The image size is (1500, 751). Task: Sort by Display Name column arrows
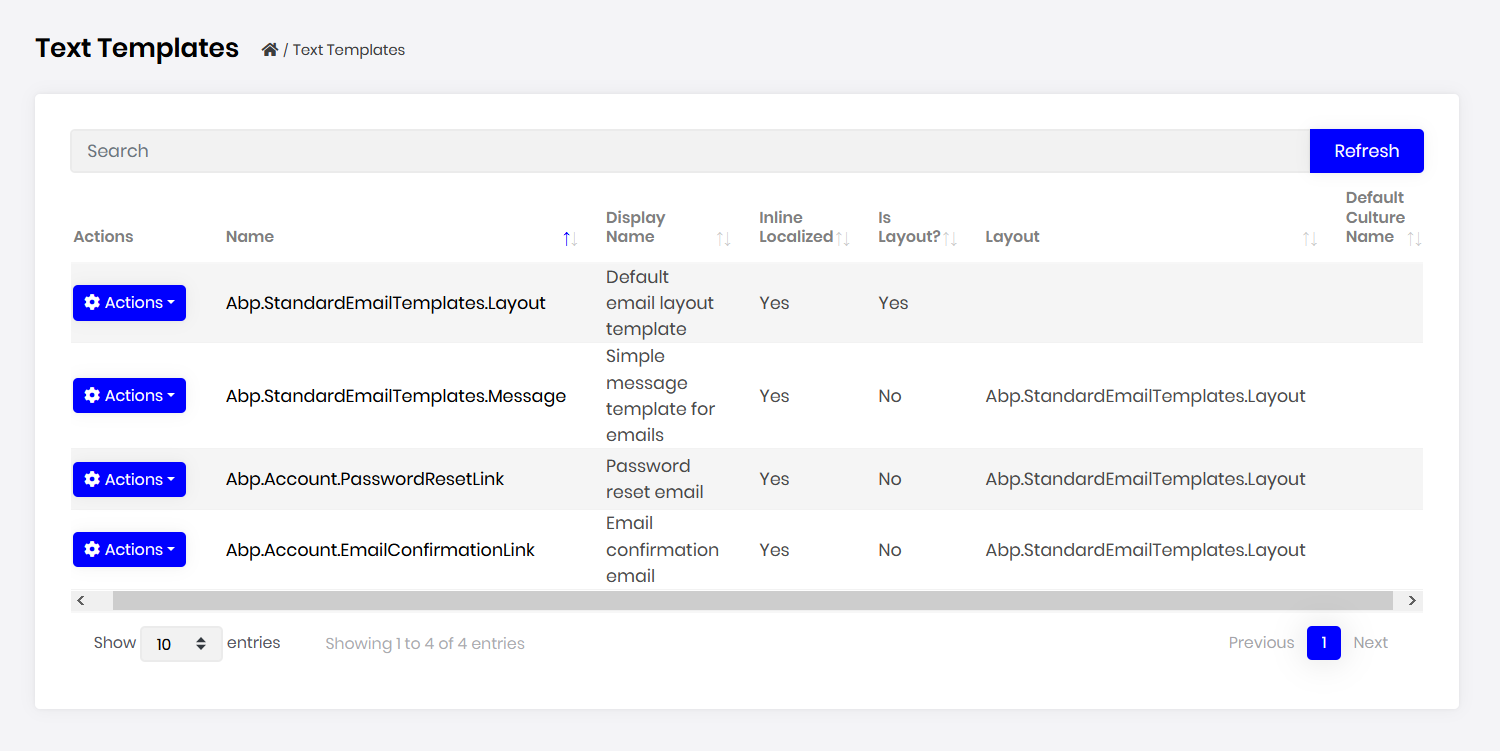point(723,238)
